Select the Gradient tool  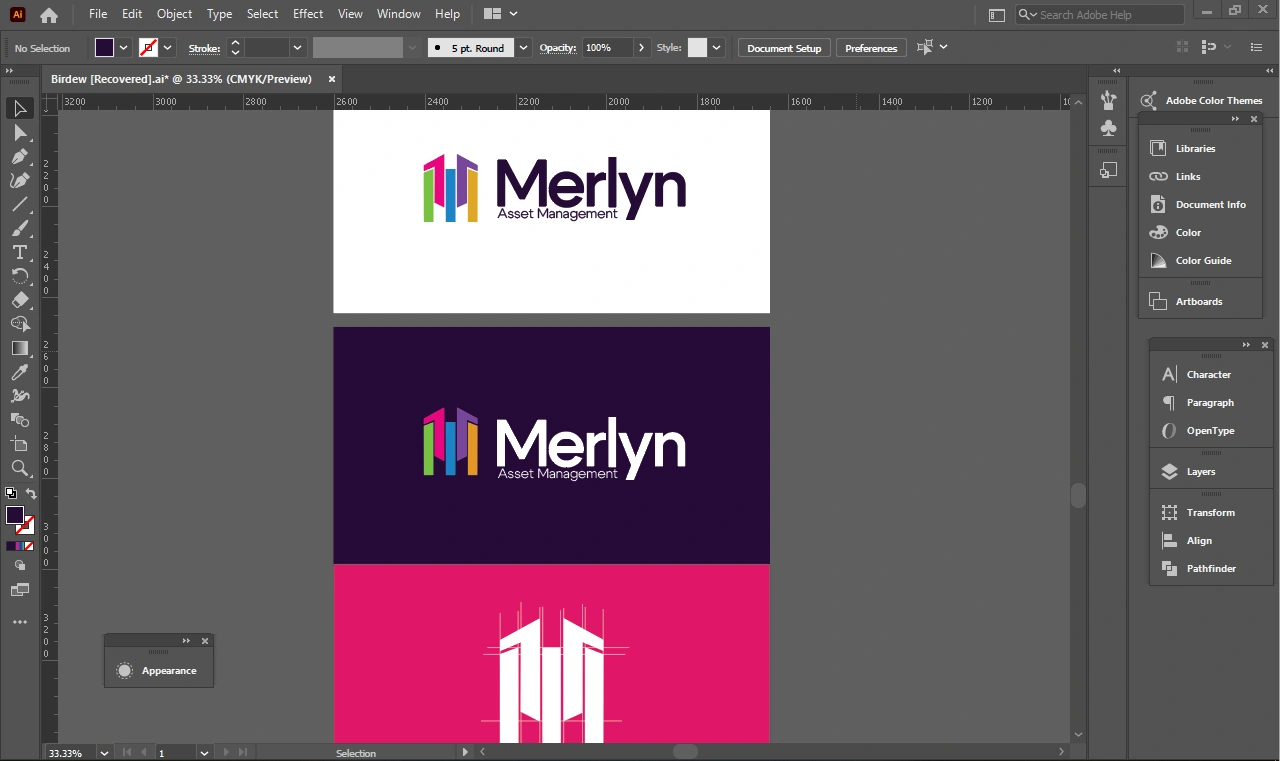point(19,348)
